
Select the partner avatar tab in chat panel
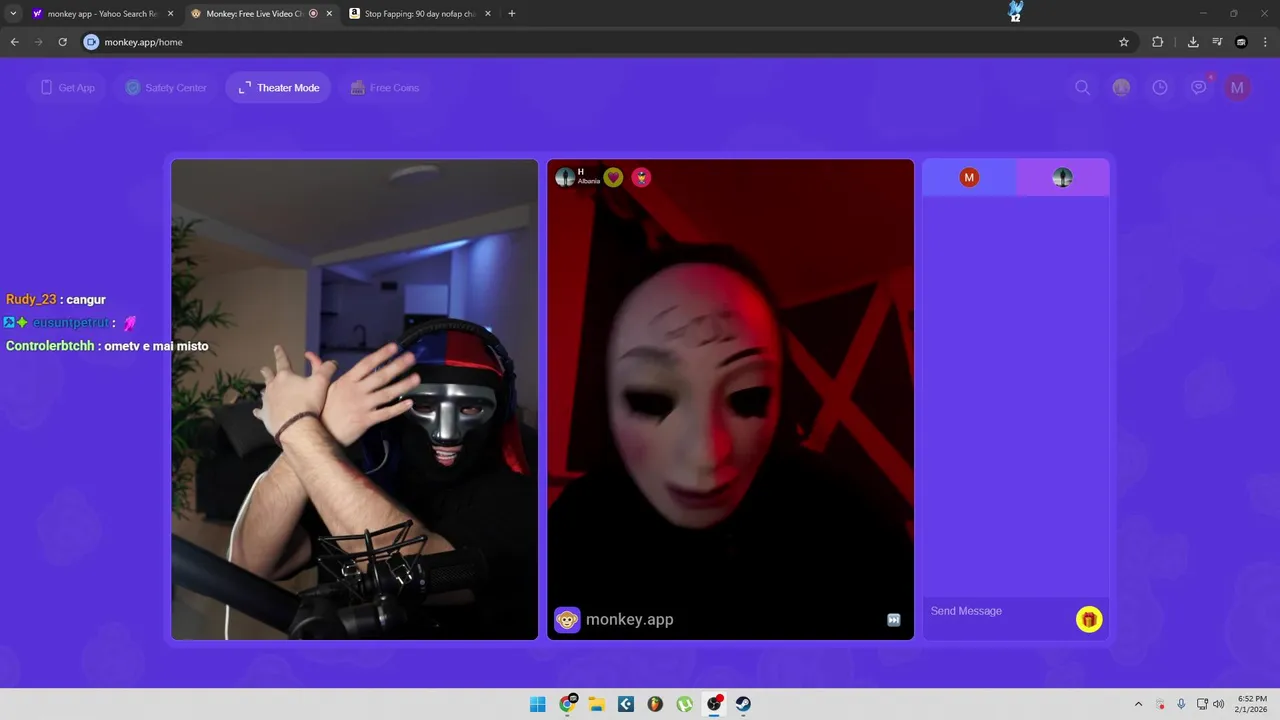point(1062,178)
